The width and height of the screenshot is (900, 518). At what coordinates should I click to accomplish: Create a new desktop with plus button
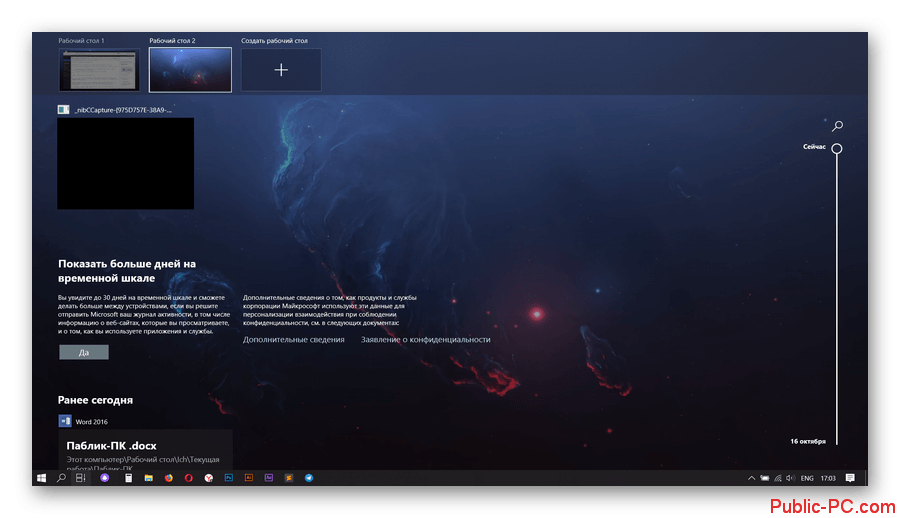tap(281, 69)
